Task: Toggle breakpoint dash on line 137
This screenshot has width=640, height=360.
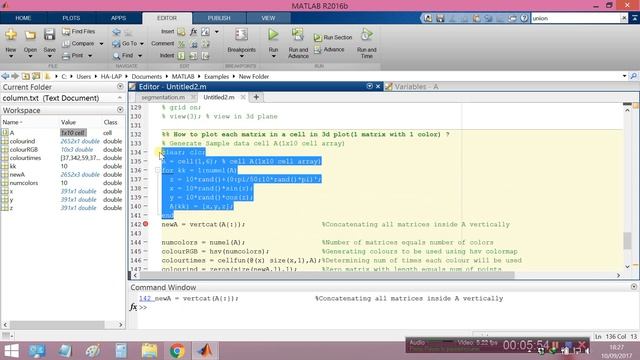Action: pyautogui.click(x=145, y=179)
